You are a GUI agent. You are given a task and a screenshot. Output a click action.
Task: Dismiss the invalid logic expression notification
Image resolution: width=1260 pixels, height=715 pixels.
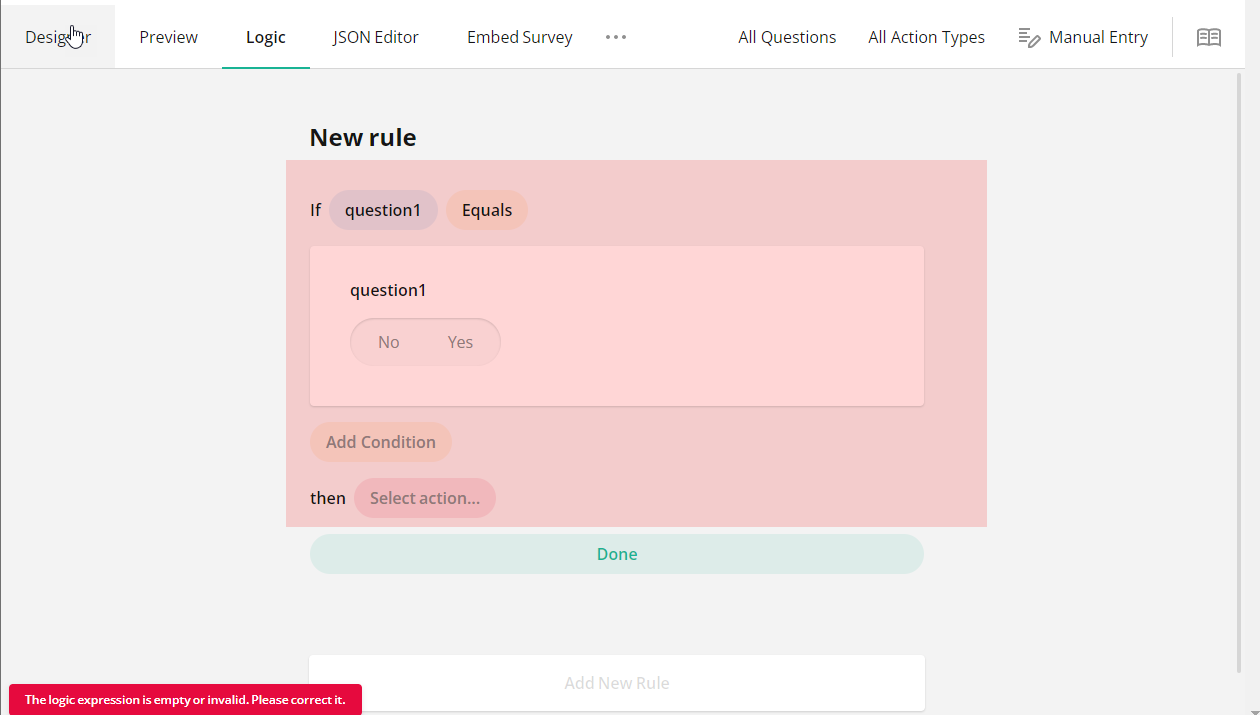point(185,699)
